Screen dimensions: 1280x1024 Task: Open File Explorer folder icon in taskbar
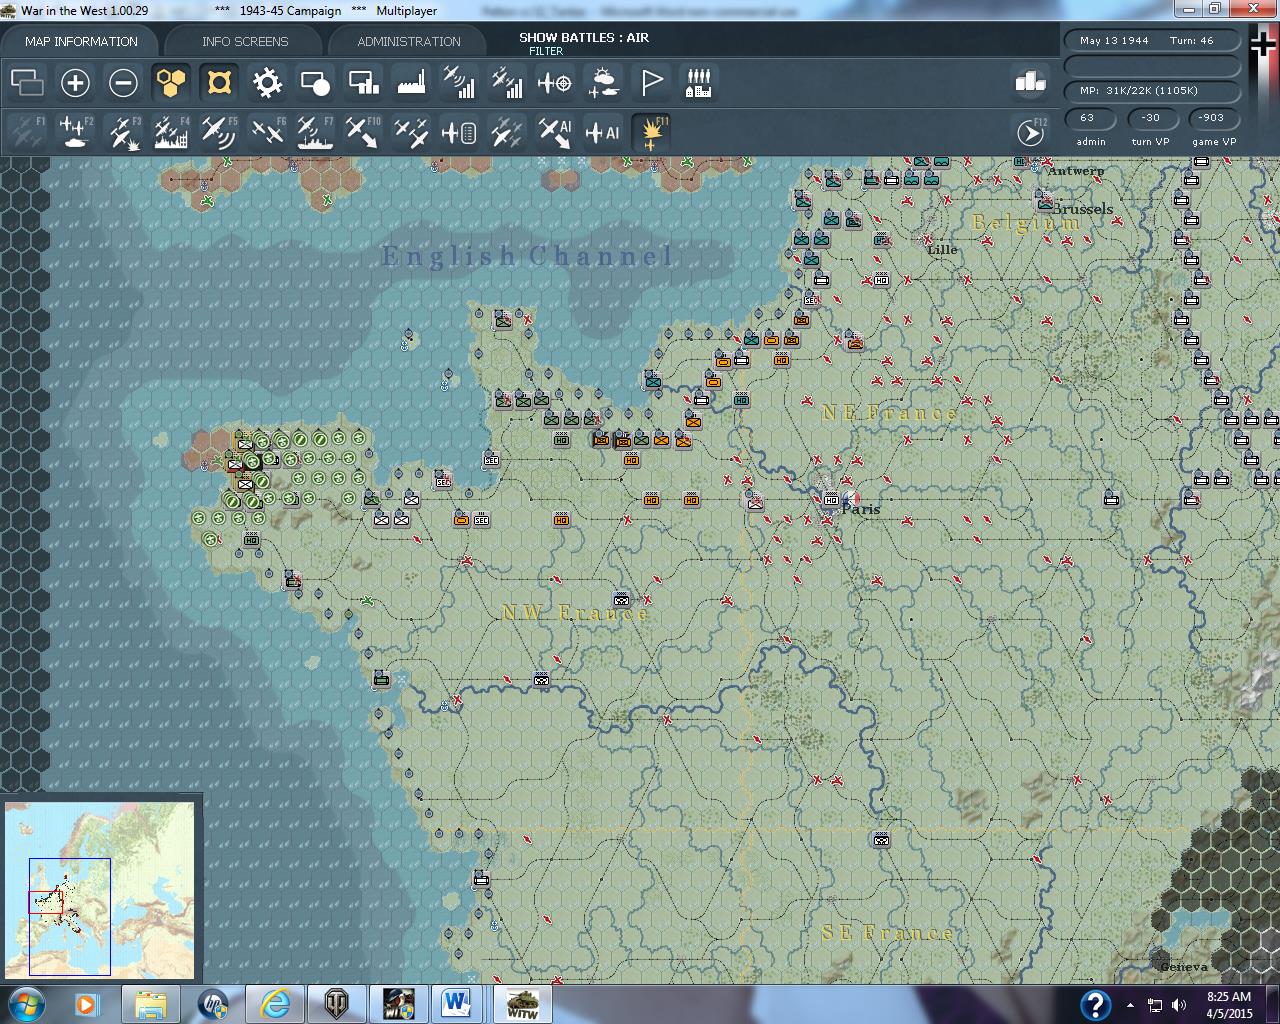point(151,1004)
